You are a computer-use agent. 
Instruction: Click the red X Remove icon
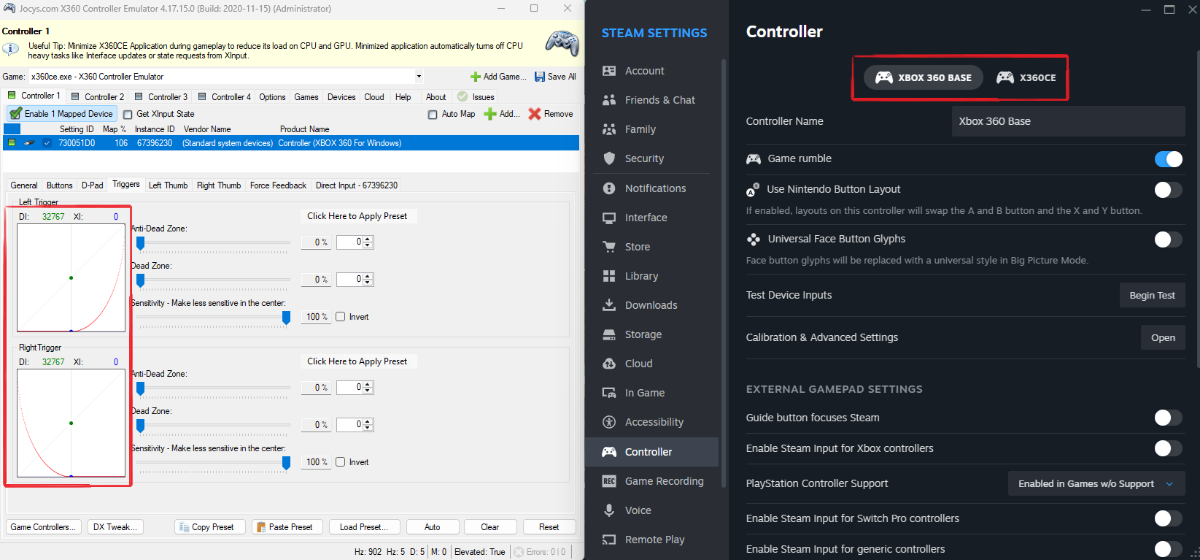click(534, 114)
